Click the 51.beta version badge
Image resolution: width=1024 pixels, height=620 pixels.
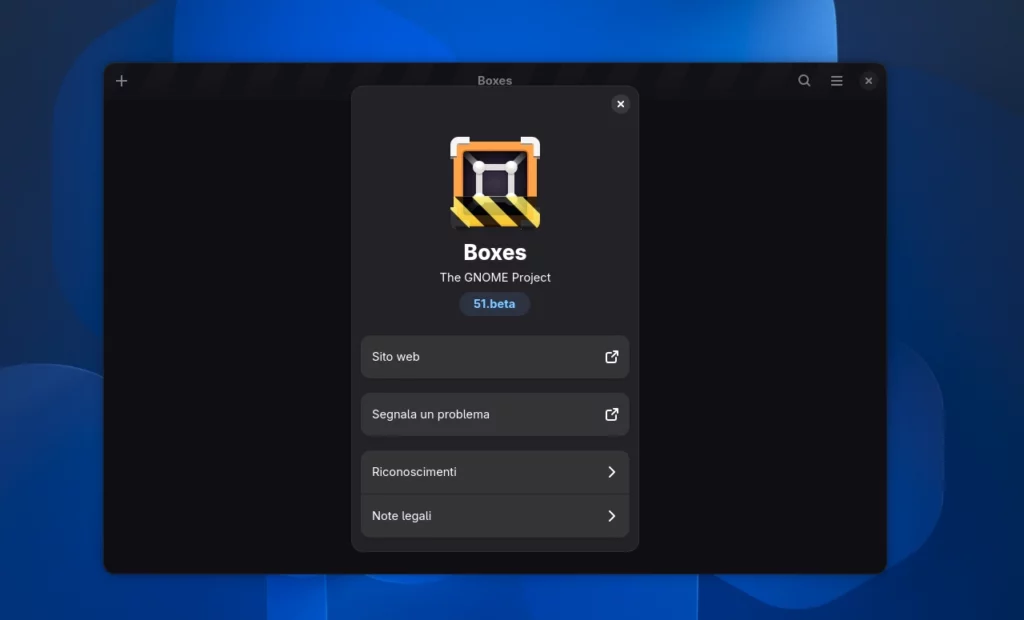(494, 304)
